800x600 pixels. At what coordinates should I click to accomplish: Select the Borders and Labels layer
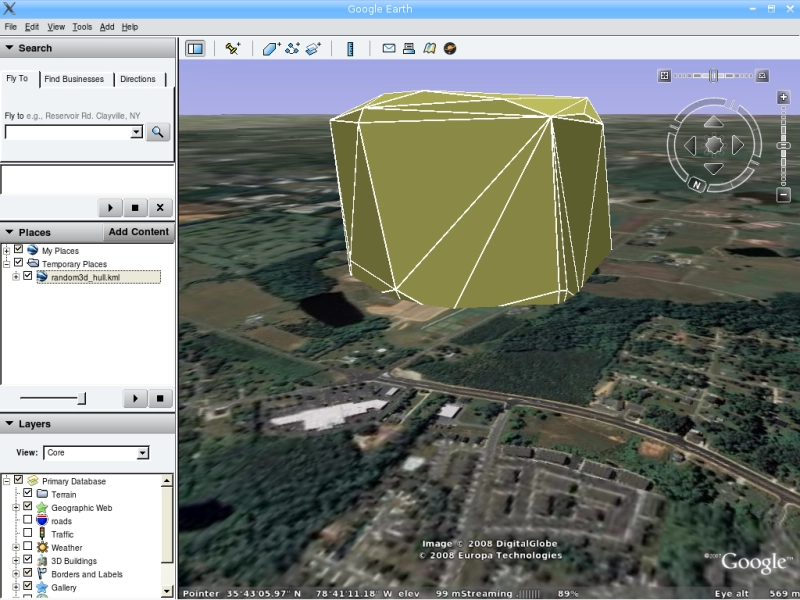click(x=87, y=574)
